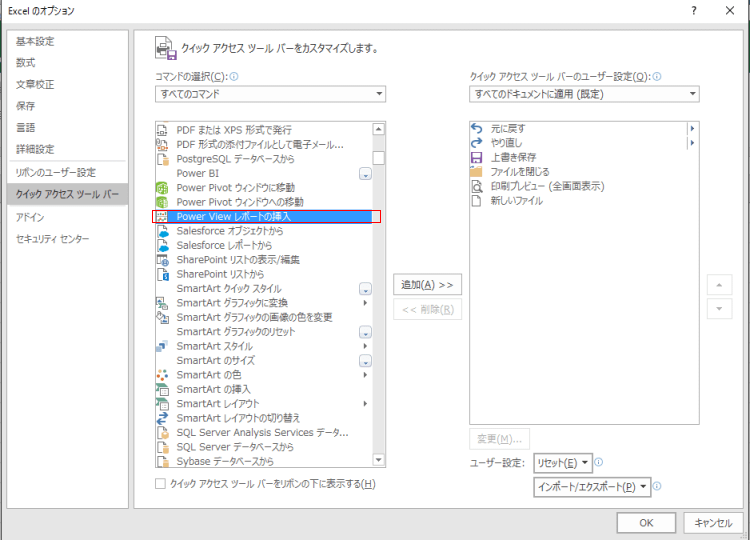750x540 pixels.
Task: Click the SharePoint リストの表示/編集 icon
Action: pyautogui.click(x=163, y=260)
